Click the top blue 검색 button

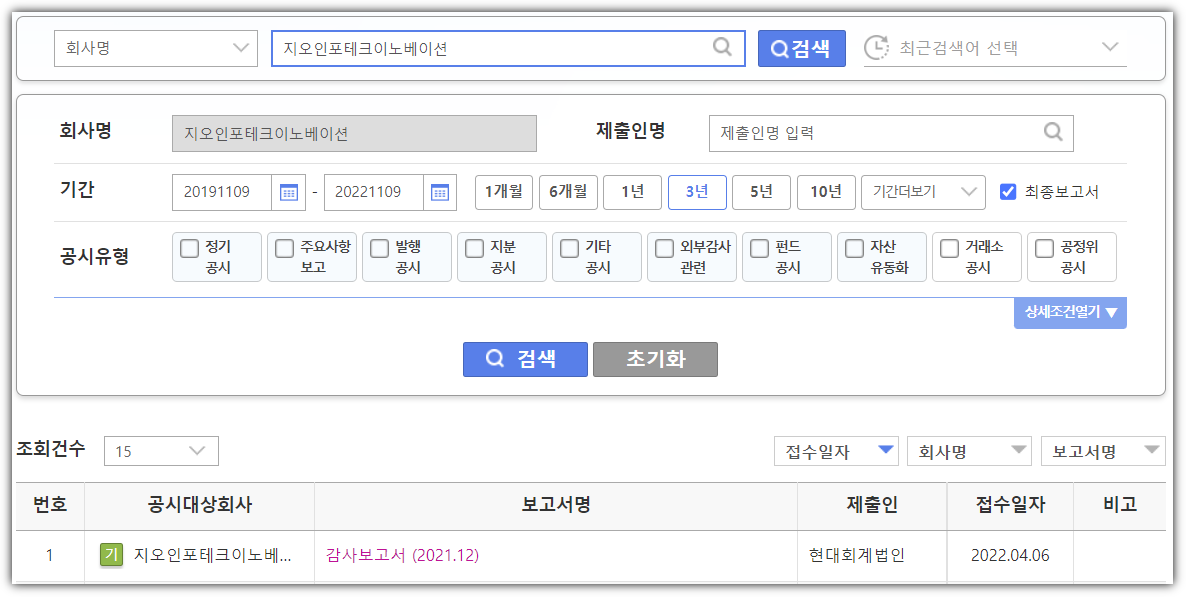click(x=802, y=48)
